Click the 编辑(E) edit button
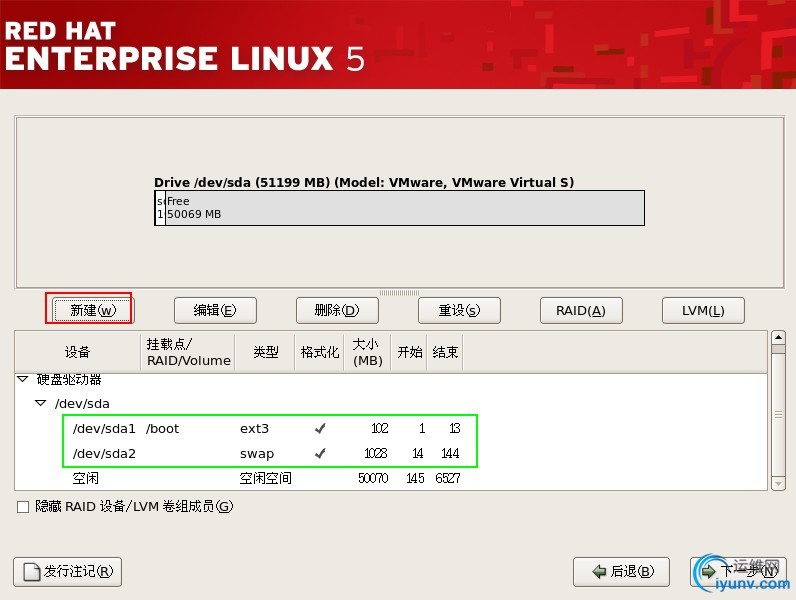This screenshot has height=600, width=796. [215, 310]
